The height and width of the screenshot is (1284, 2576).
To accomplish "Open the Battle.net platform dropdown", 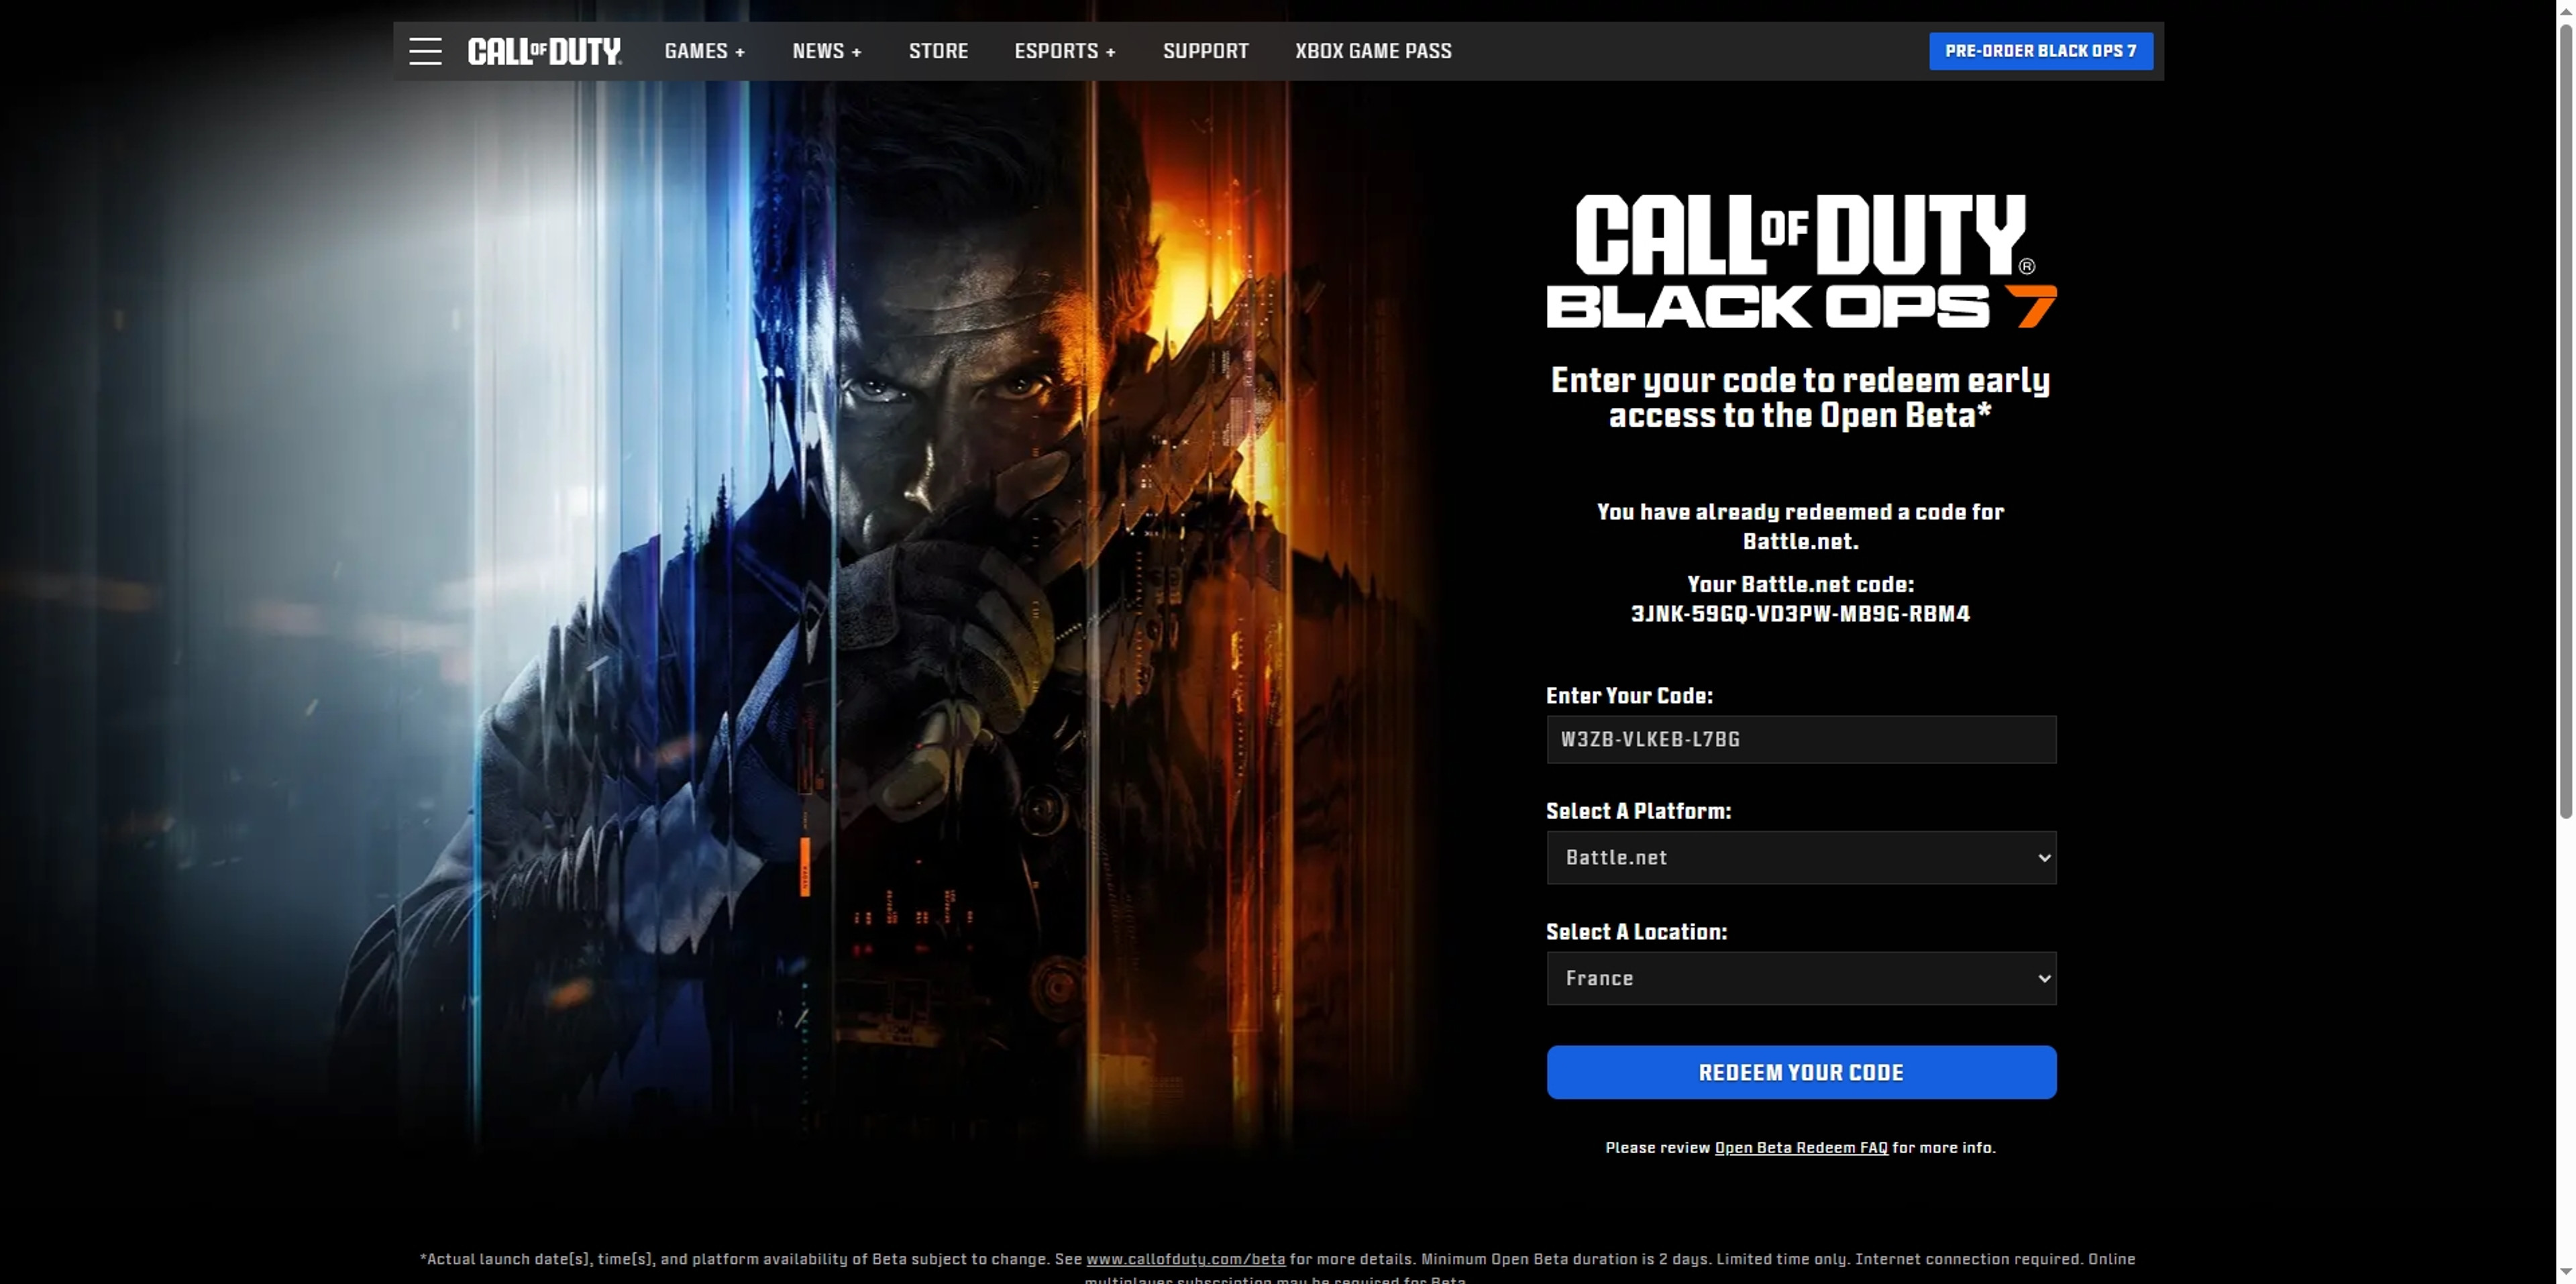I will click(1801, 857).
